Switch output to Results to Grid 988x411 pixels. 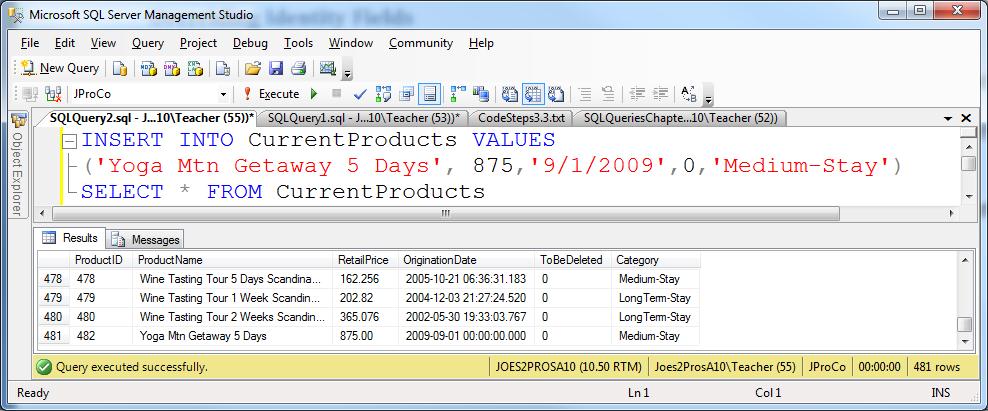tap(533, 94)
